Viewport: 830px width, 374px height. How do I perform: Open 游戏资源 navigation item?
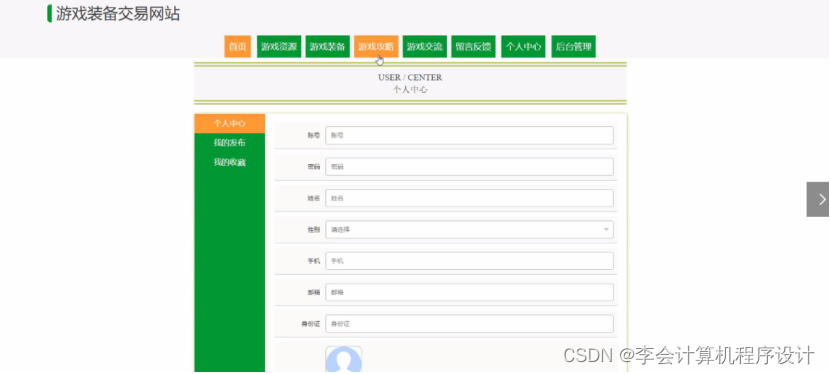click(279, 47)
